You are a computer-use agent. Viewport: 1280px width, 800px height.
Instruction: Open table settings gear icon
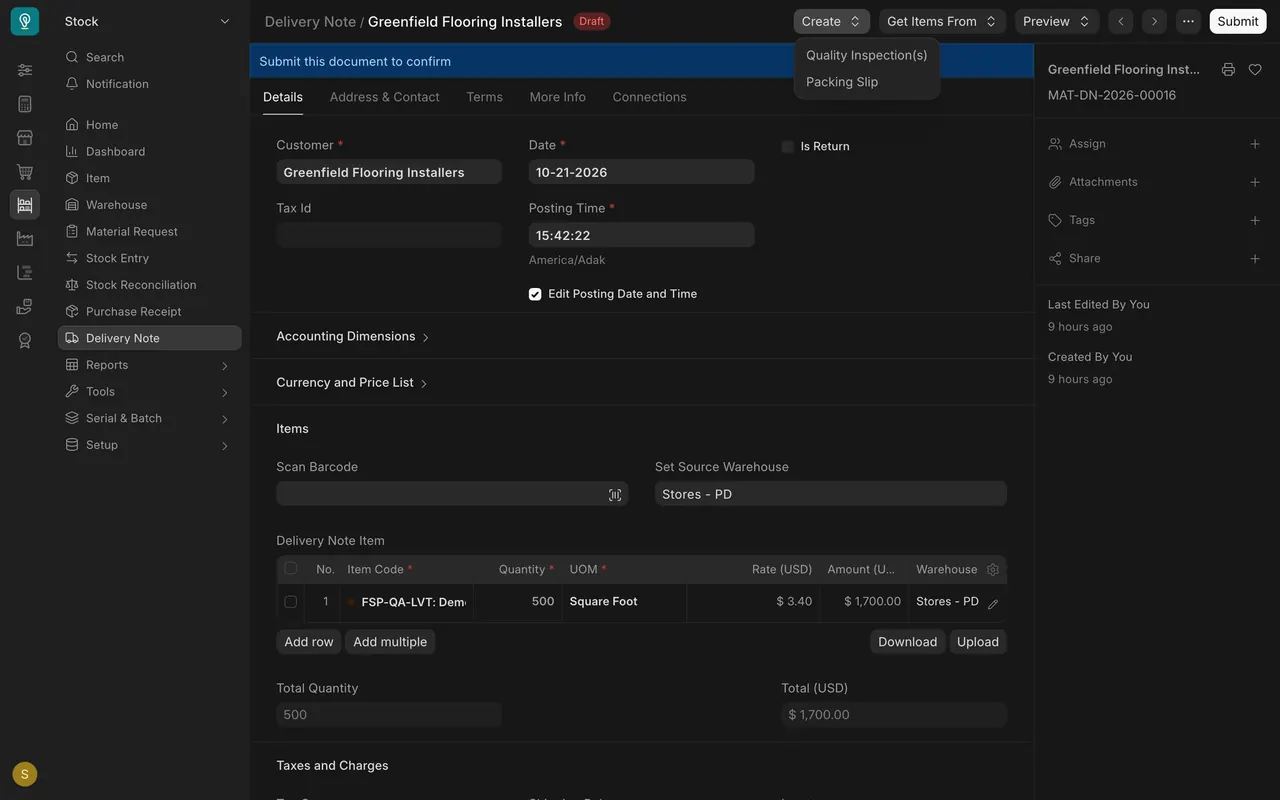tap(993, 570)
